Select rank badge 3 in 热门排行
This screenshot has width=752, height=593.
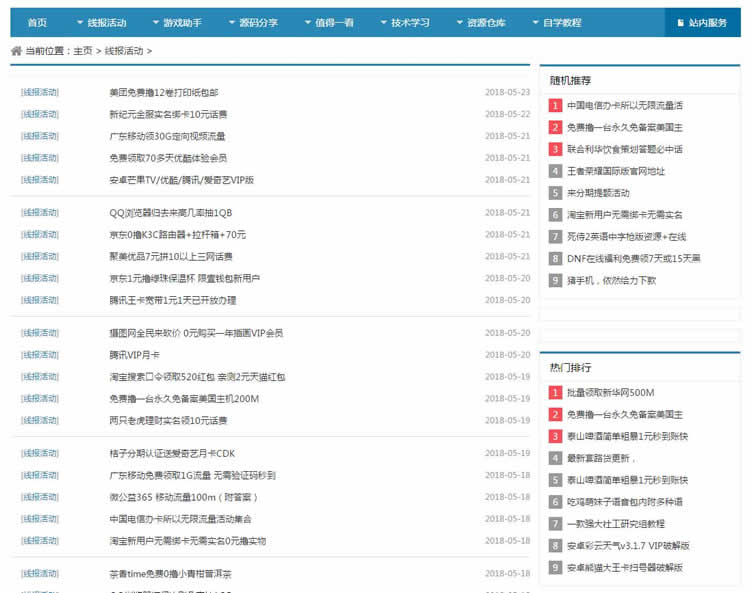pos(555,436)
